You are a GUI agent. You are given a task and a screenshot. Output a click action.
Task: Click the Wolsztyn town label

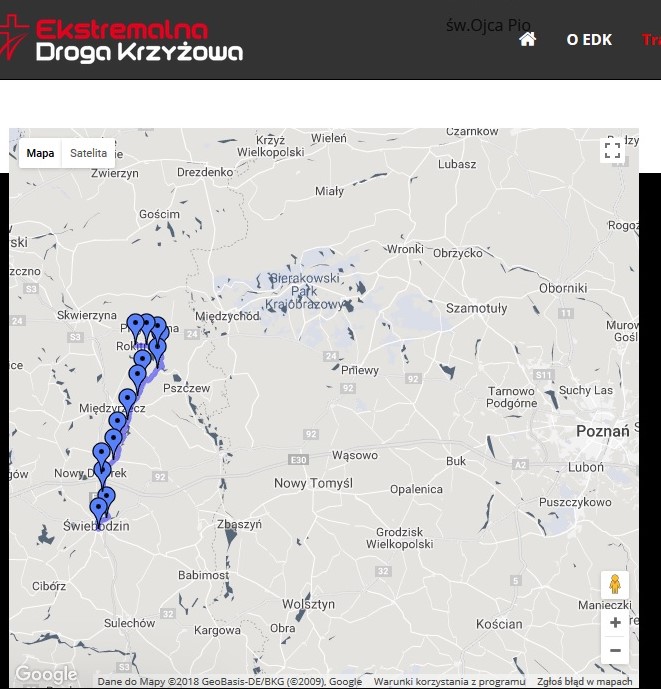click(309, 604)
